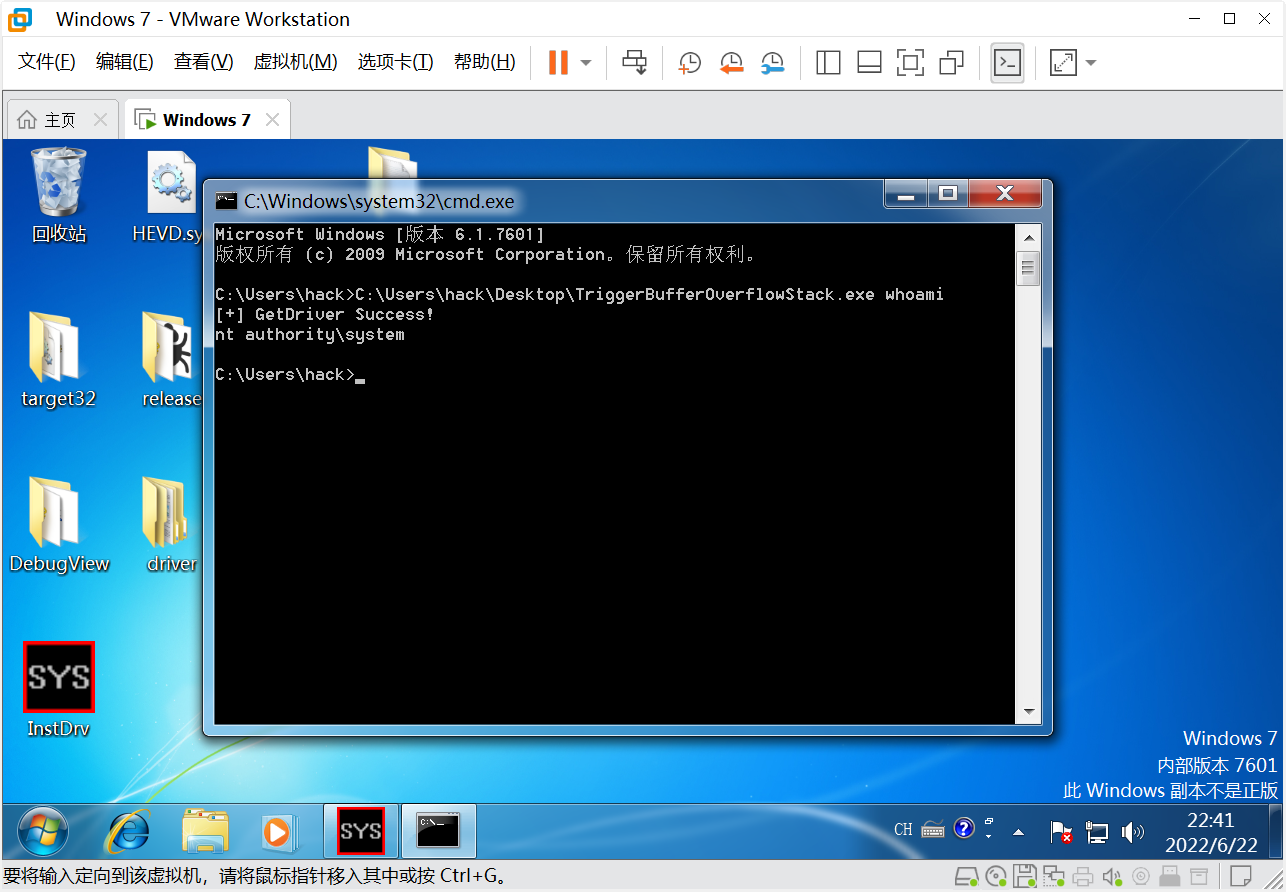Select the Windows 7 tab
Image resolution: width=1286 pixels, height=892 pixels.
coord(207,120)
